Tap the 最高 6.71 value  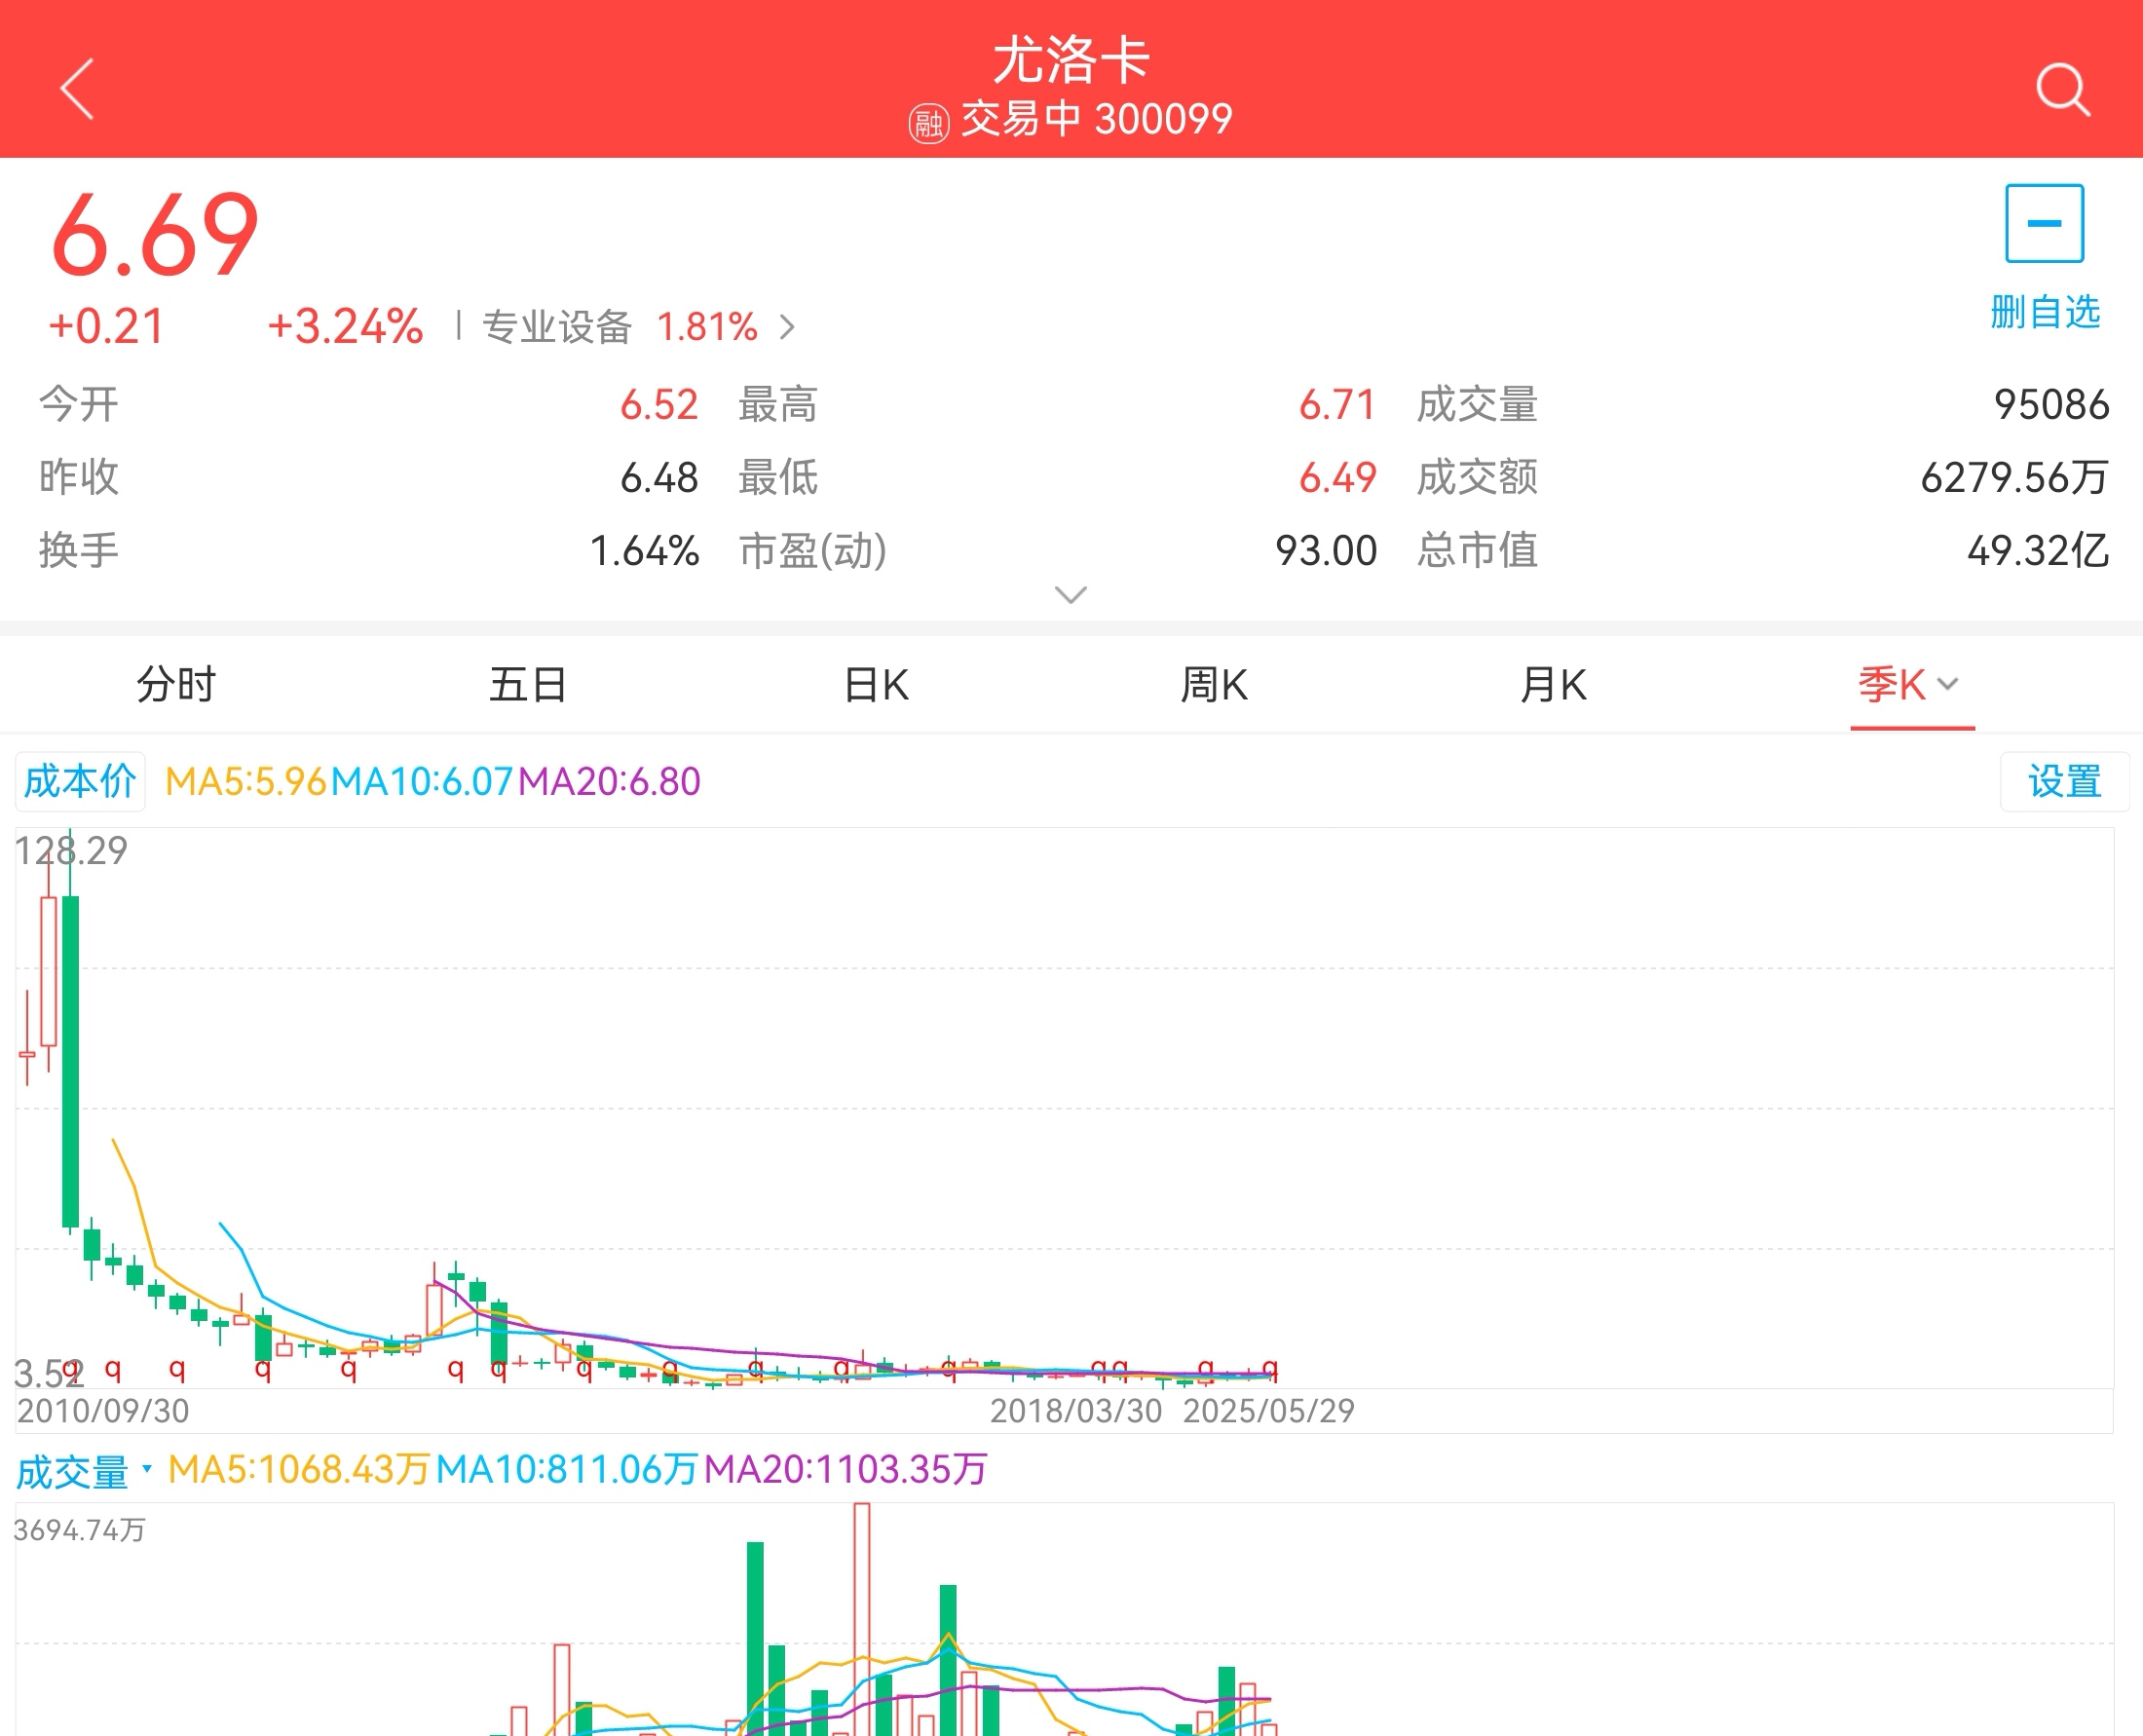pos(1337,405)
